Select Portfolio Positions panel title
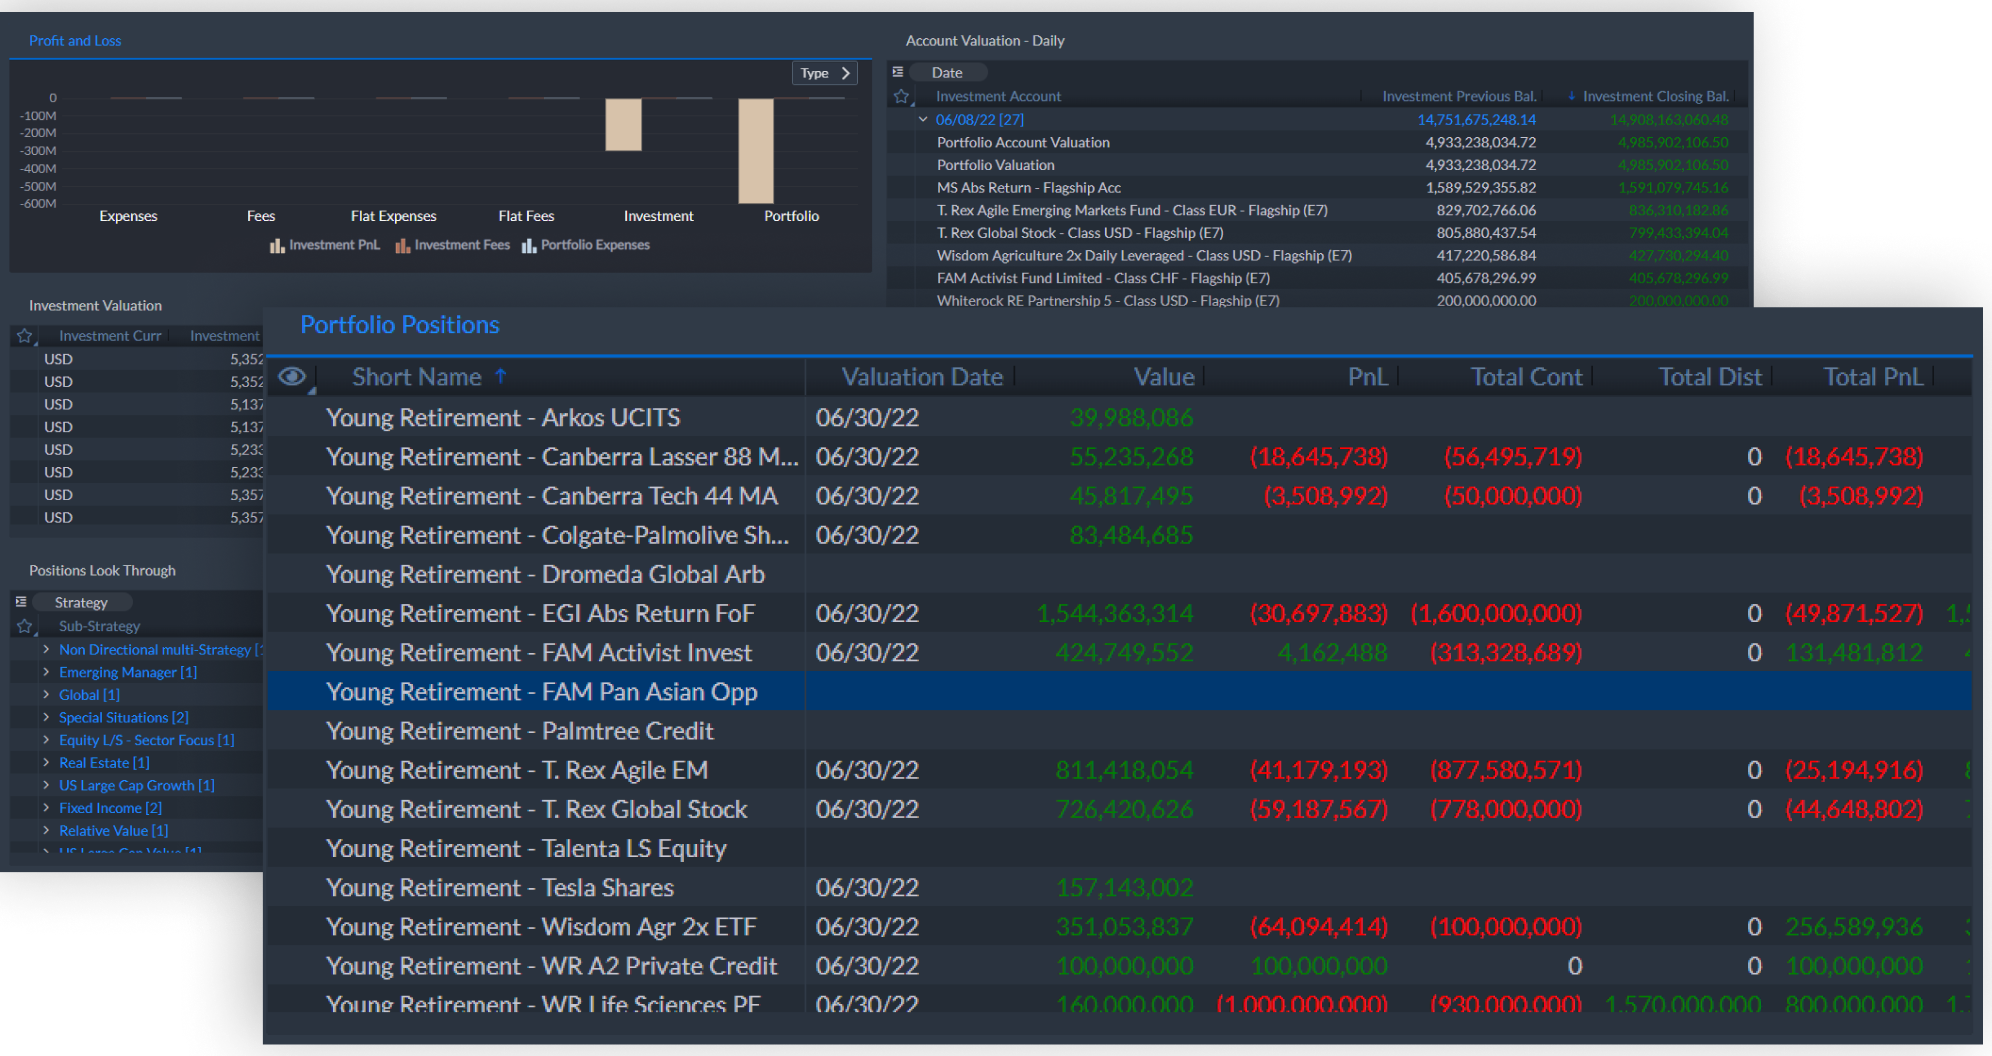 [400, 325]
